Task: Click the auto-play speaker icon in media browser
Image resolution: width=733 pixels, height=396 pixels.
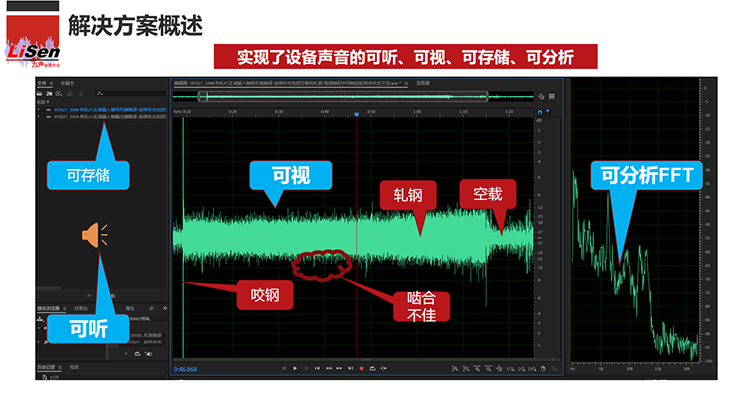Action: (x=149, y=354)
